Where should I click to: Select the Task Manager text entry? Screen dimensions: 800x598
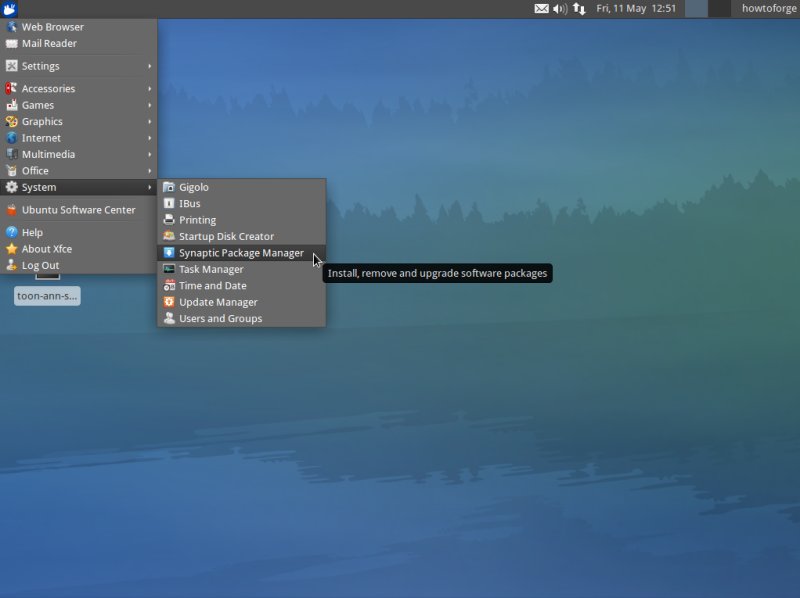211,269
